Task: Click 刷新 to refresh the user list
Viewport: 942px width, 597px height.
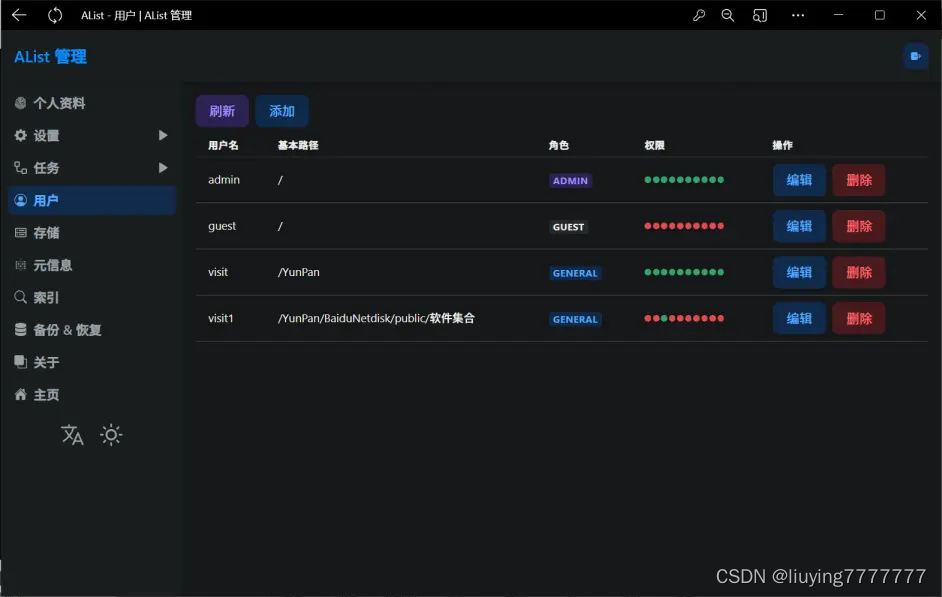Action: pyautogui.click(x=221, y=110)
